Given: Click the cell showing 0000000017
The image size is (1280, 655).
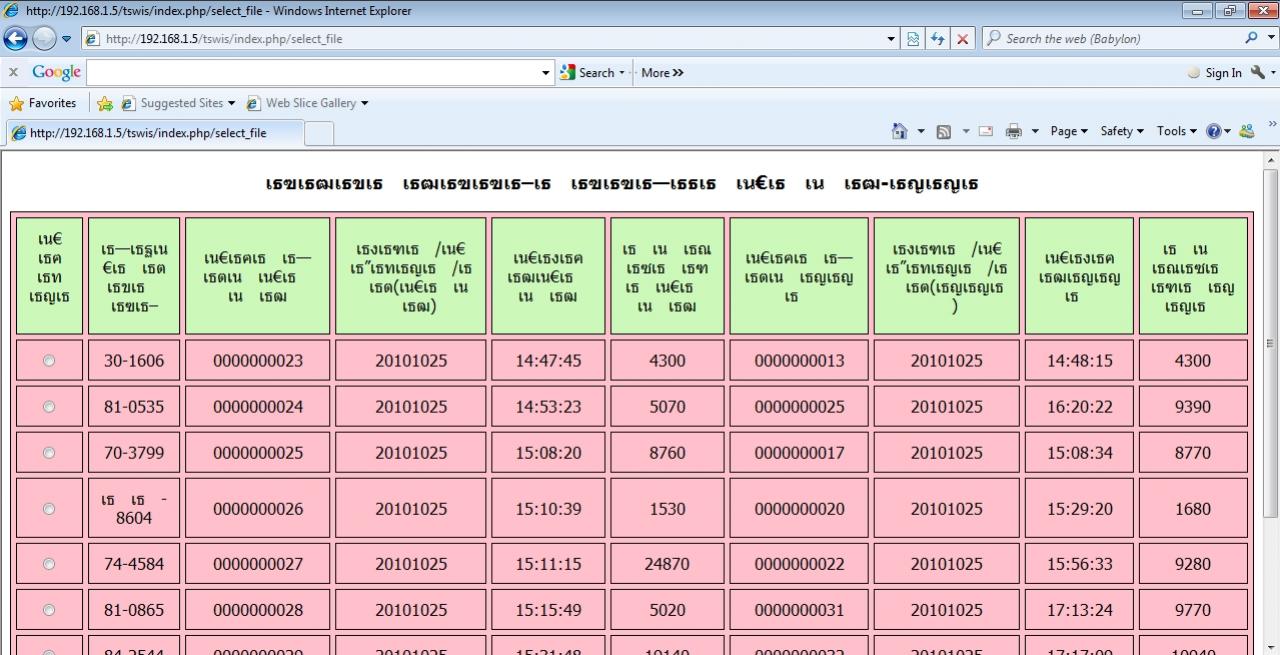Looking at the screenshot, I should coord(799,453).
